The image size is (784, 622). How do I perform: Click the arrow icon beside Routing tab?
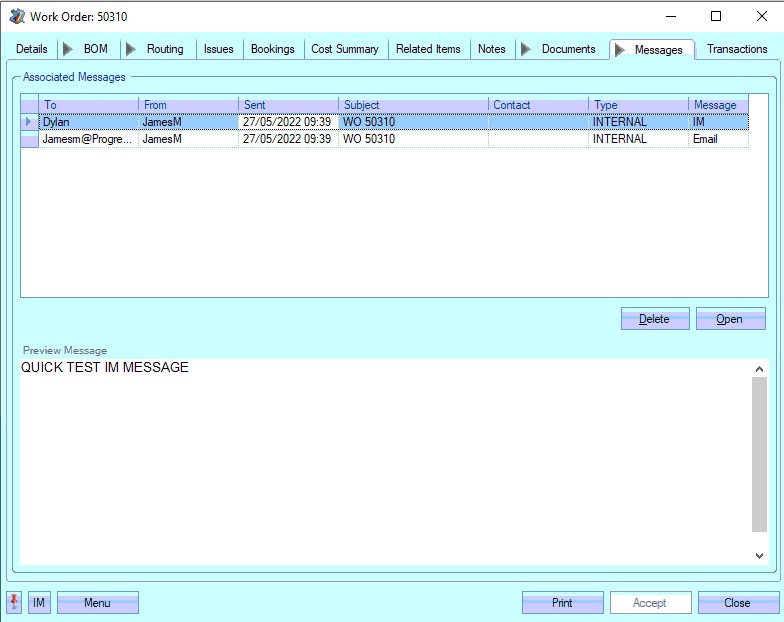click(x=131, y=49)
